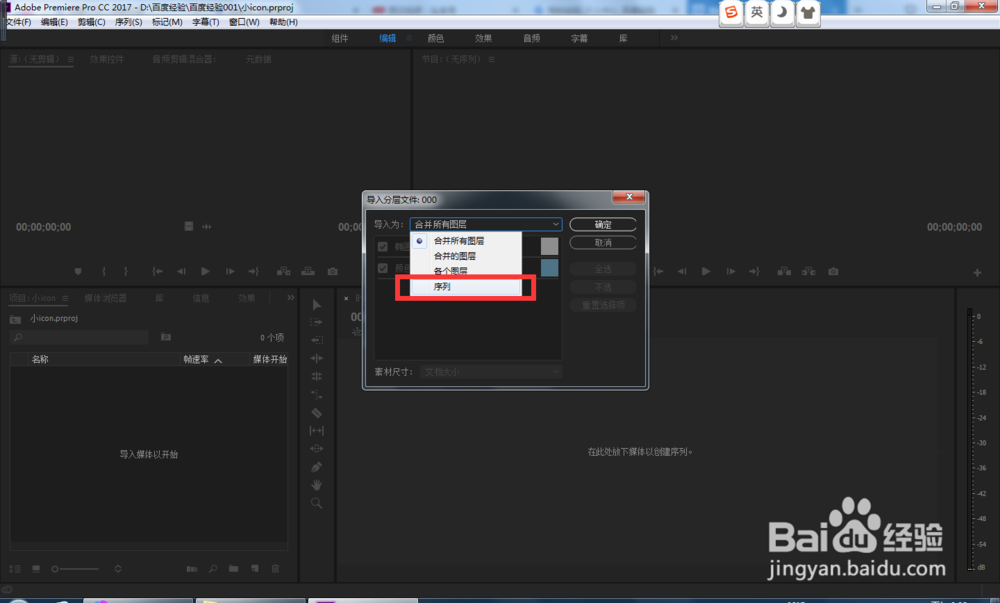The height and width of the screenshot is (603, 1000).
Task: Select the Slip tool
Action: click(x=316, y=431)
